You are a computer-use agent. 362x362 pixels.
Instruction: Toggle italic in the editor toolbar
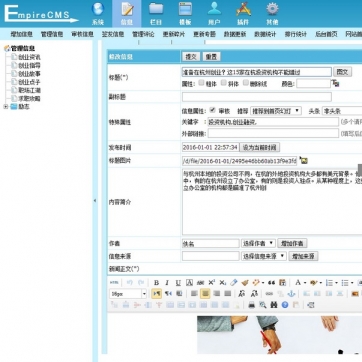click(167, 283)
